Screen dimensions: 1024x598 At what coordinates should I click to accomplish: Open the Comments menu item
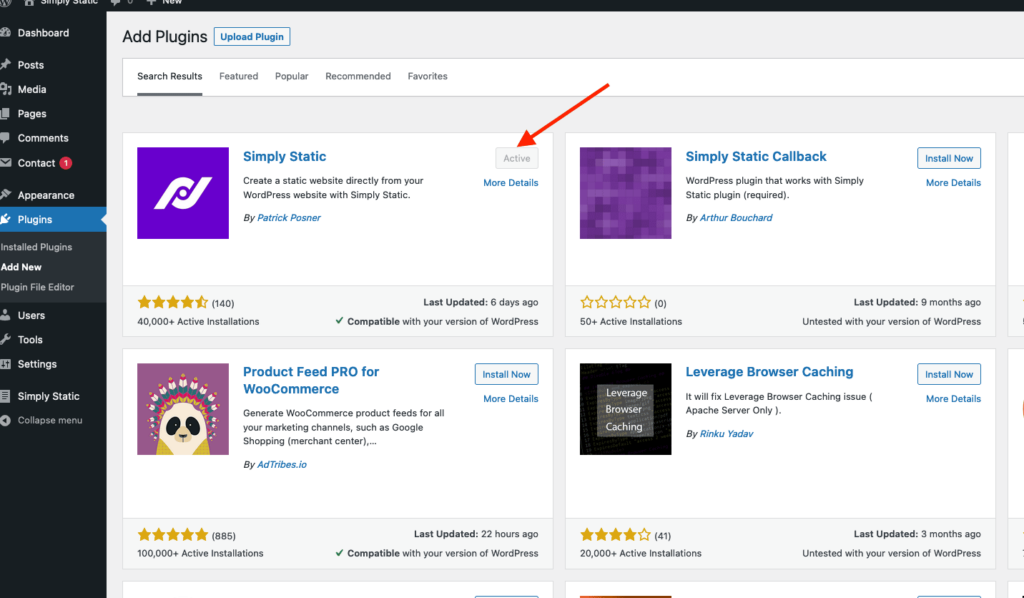click(43, 138)
